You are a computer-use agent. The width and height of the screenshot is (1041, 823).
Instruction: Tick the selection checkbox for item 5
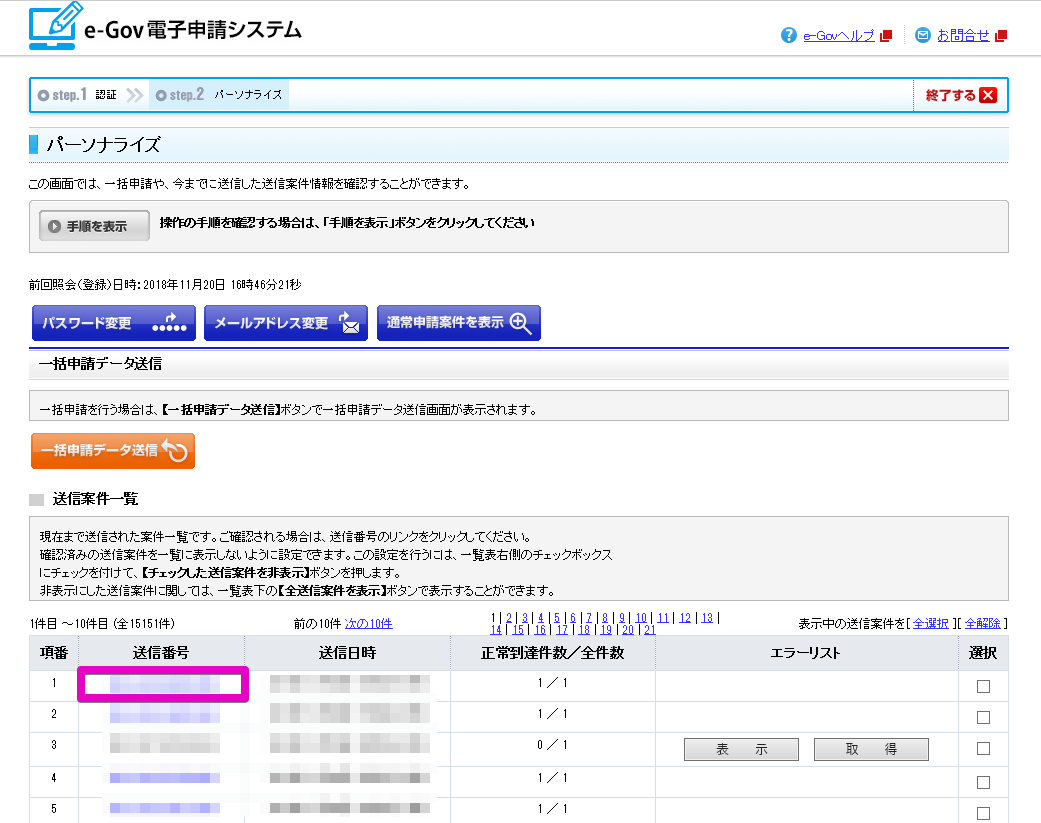pyautogui.click(x=983, y=813)
